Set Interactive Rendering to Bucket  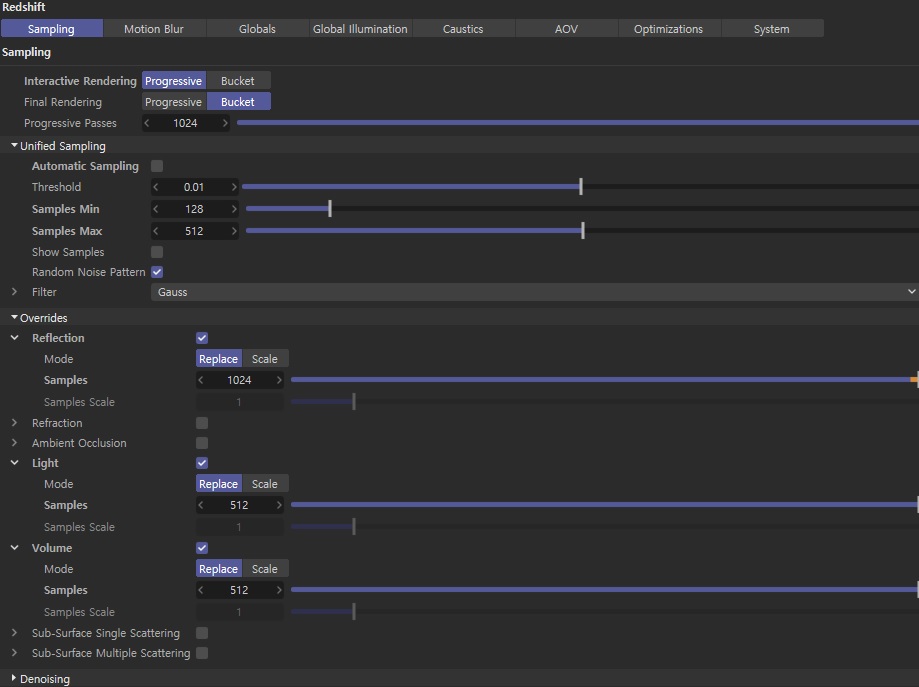[x=238, y=81]
